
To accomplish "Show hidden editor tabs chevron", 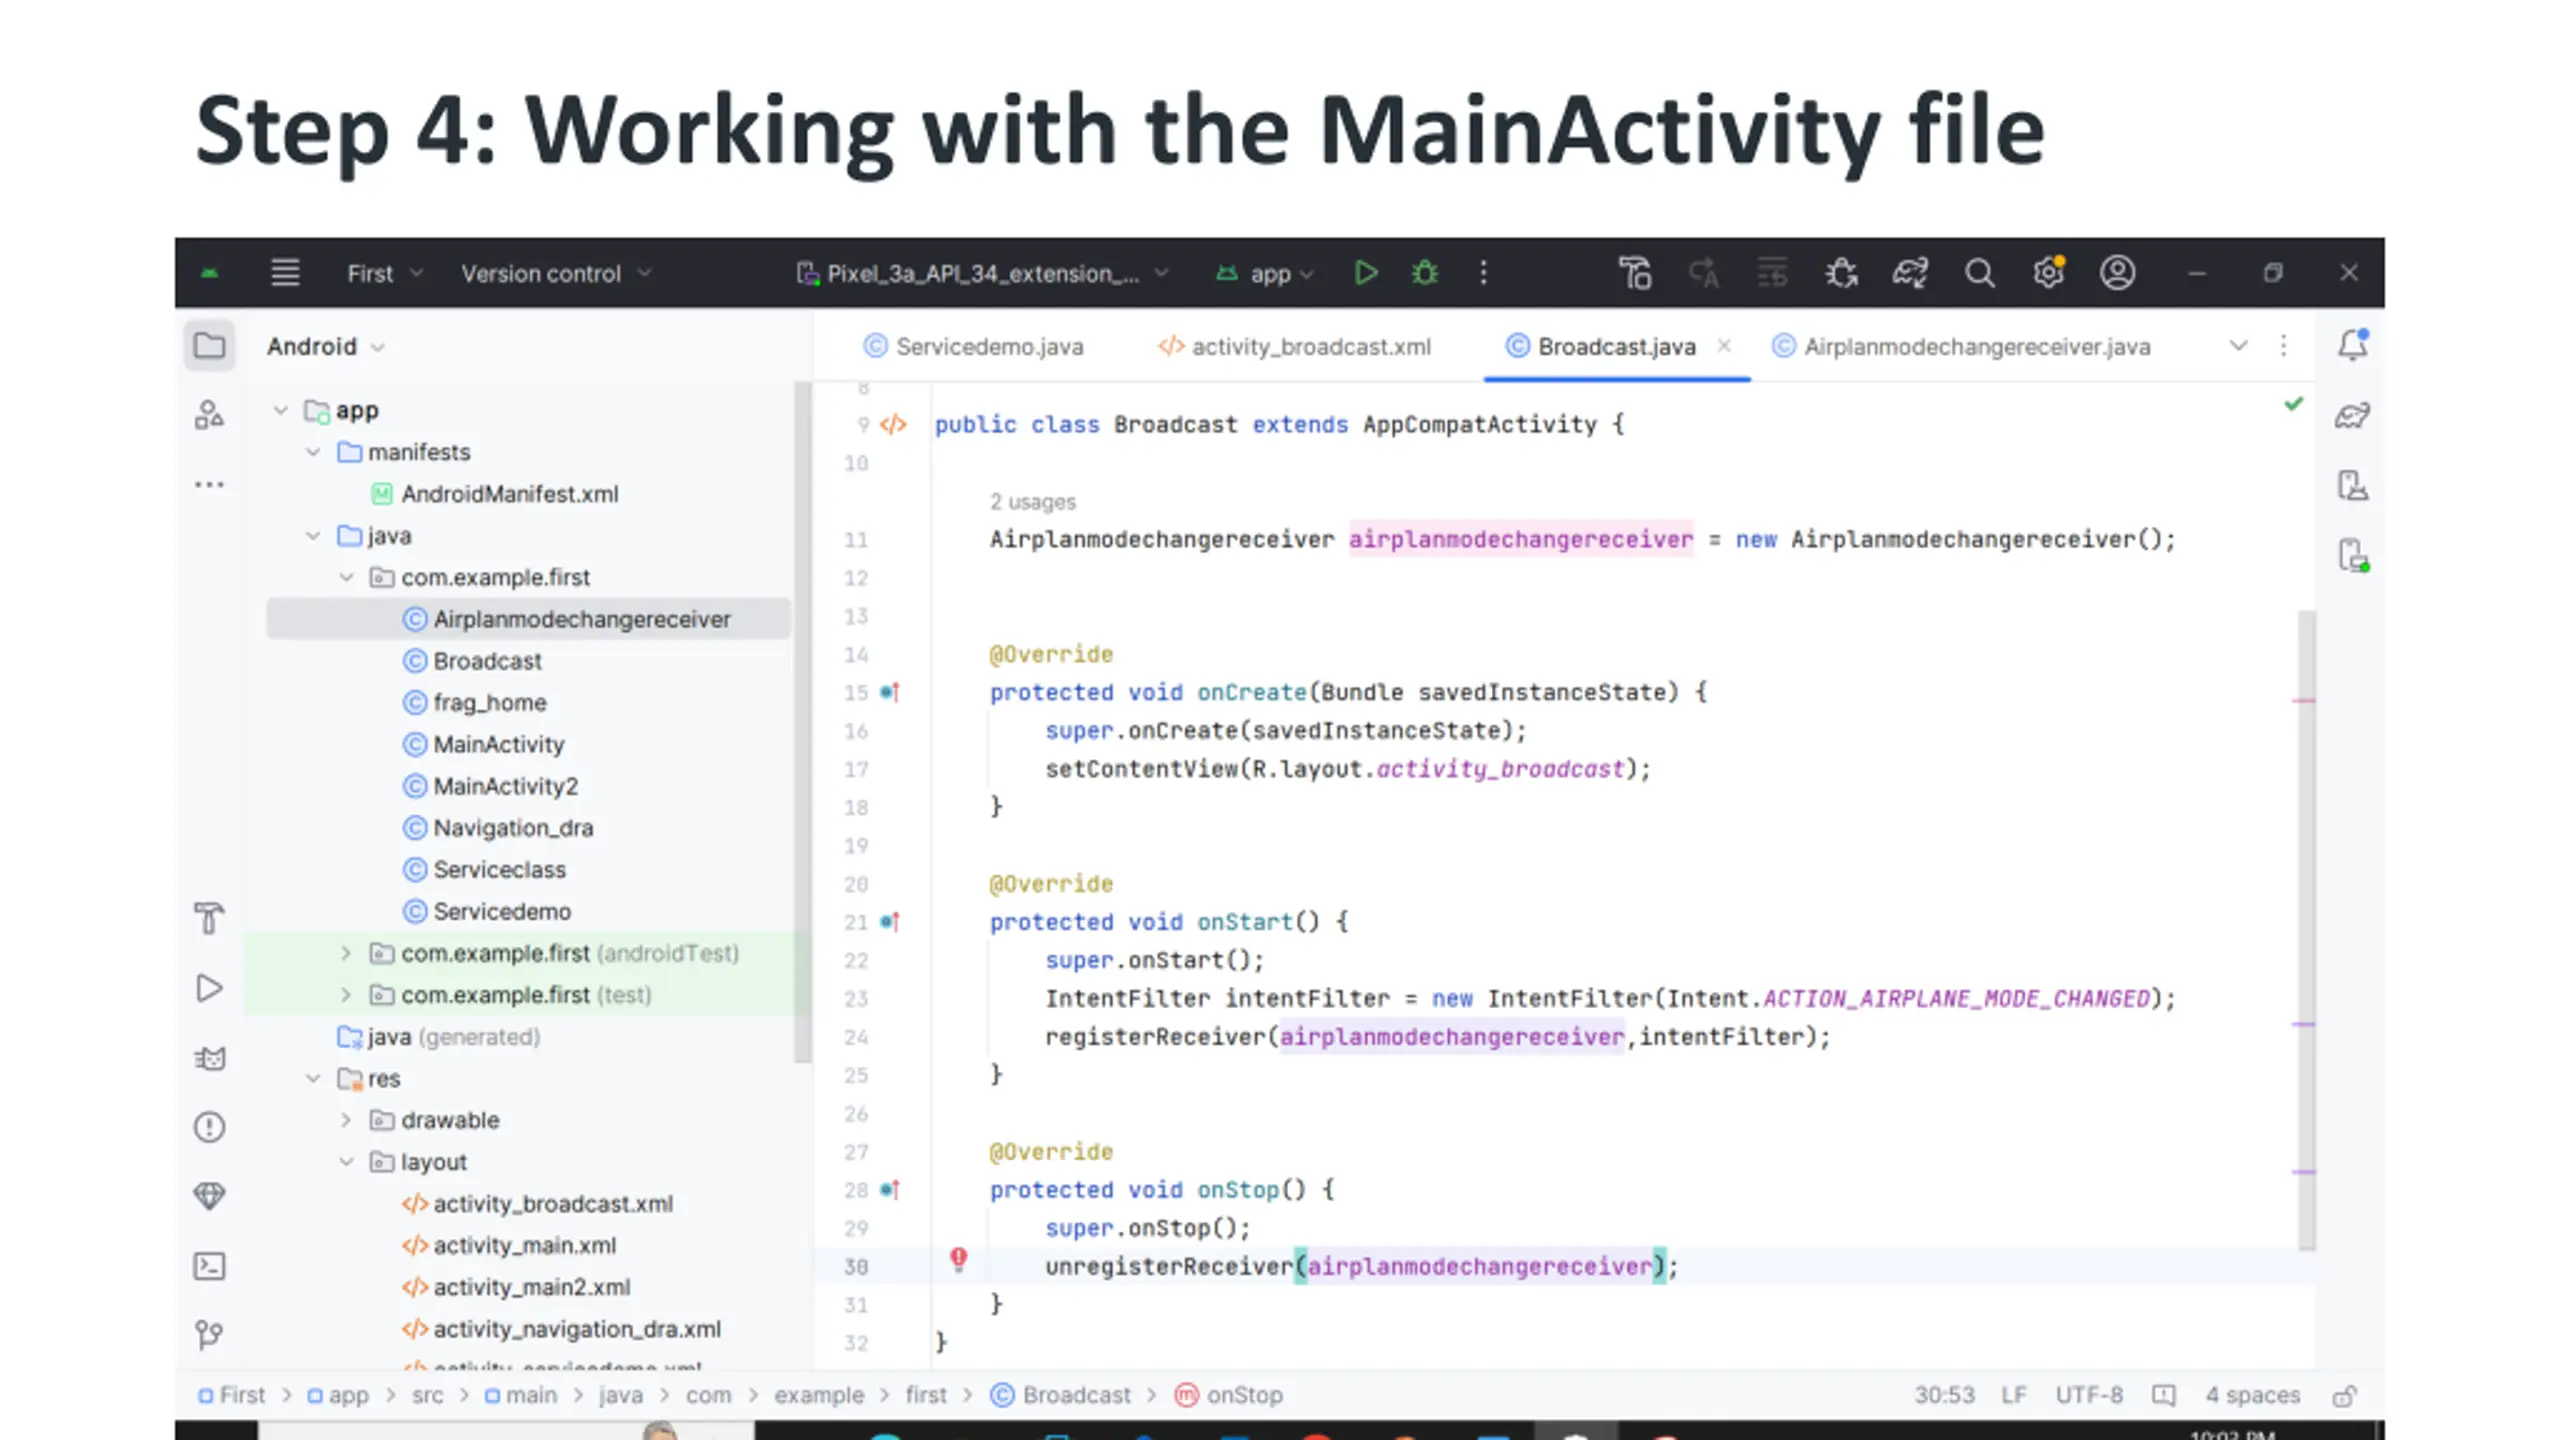I will 2238,346.
